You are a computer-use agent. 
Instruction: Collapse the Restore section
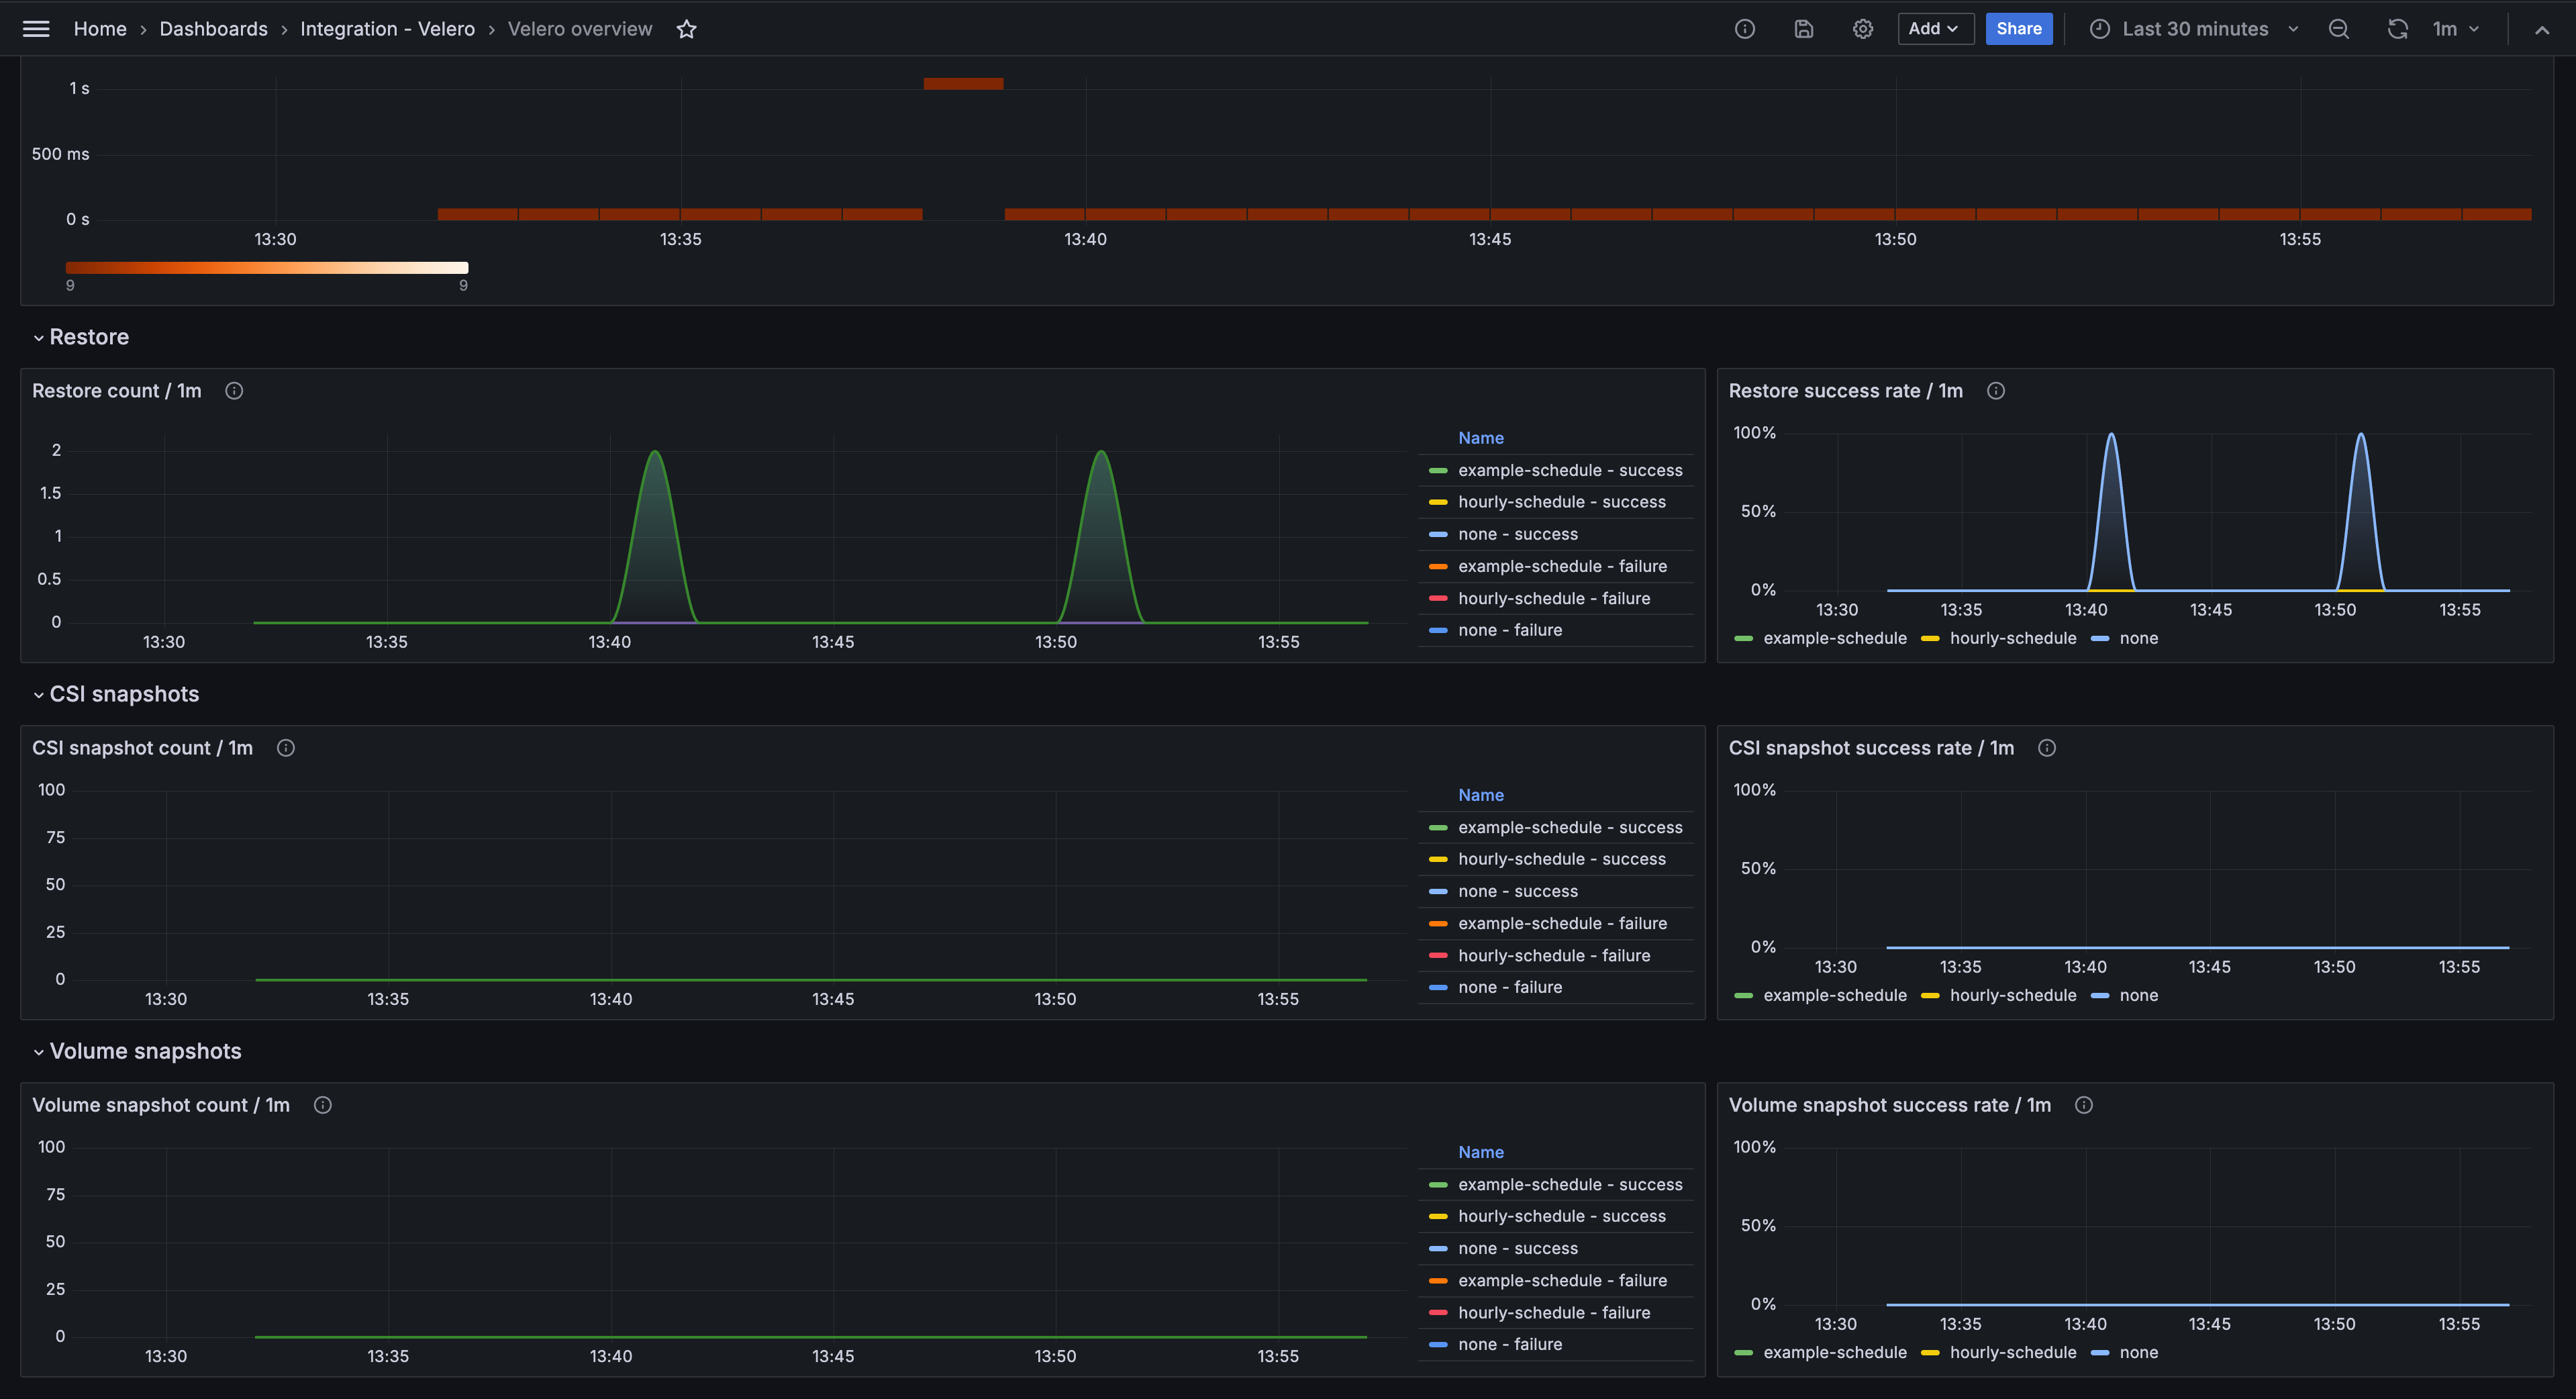pyautogui.click(x=81, y=337)
